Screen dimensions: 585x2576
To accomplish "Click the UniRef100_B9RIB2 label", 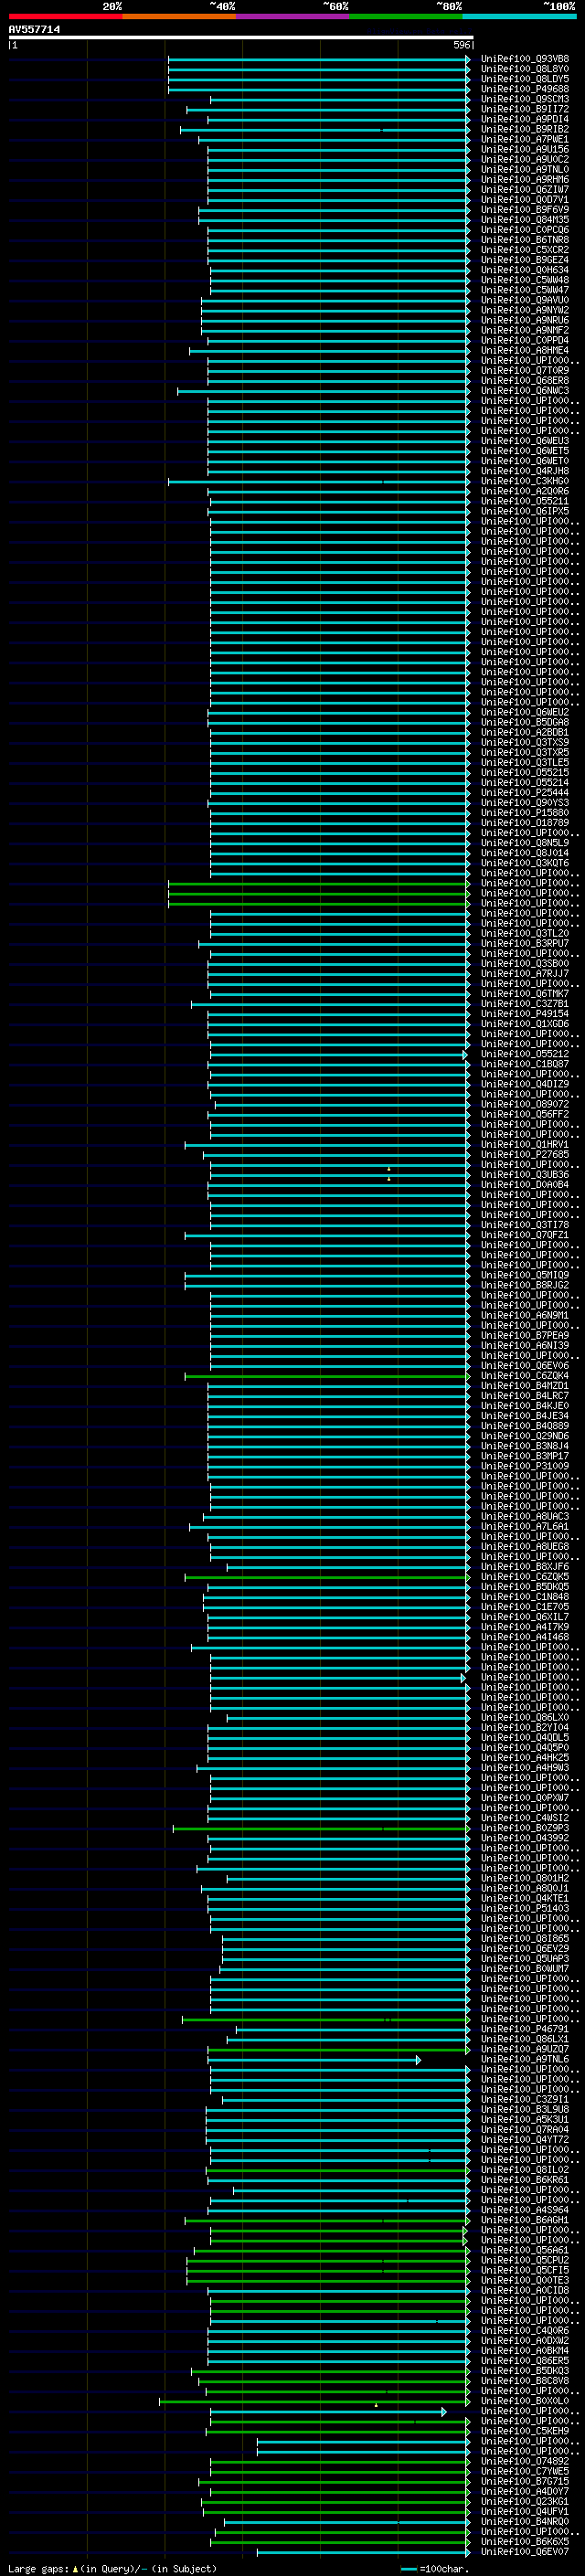I will tap(525, 129).
